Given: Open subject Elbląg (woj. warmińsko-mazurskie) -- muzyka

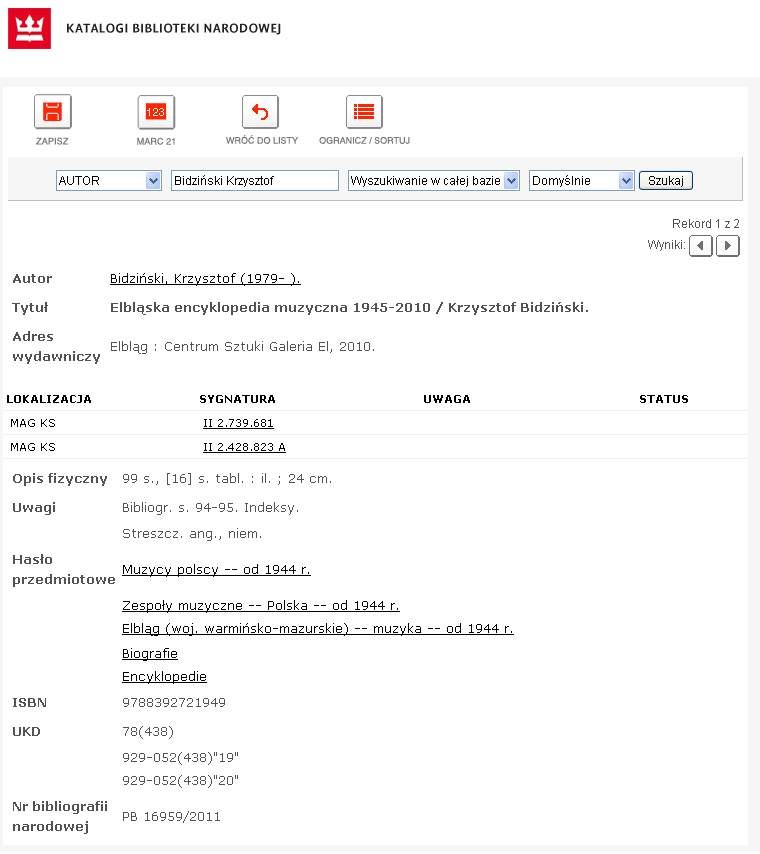Looking at the screenshot, I should coord(318,629).
